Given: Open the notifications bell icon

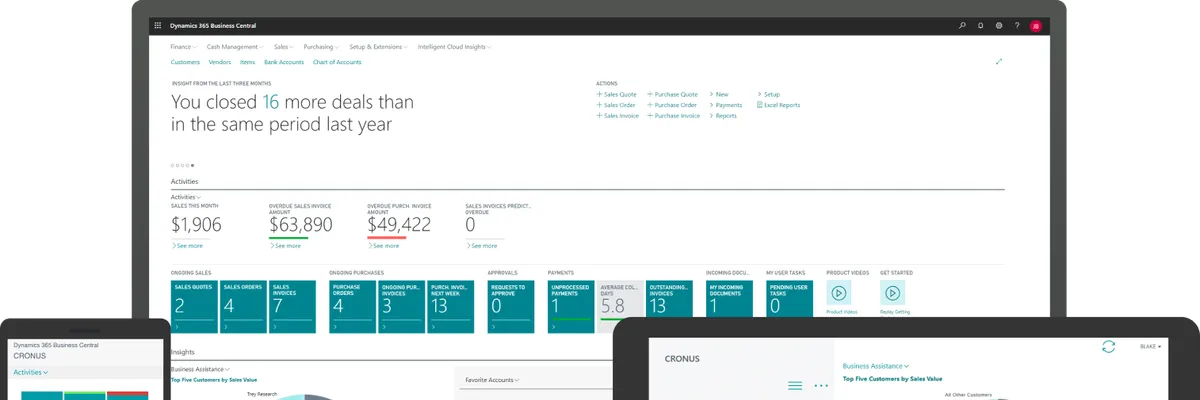Looking at the screenshot, I should pos(980,25).
